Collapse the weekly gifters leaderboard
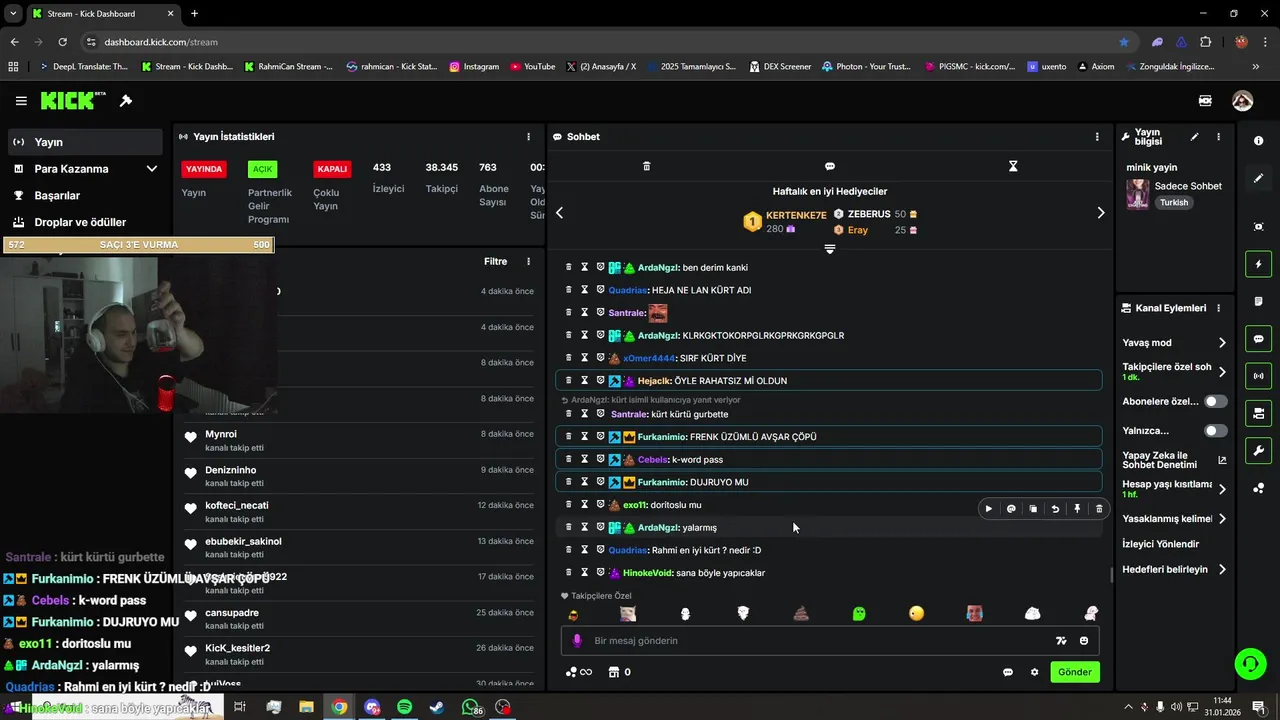Screen dimensions: 1280x720 [x=829, y=249]
